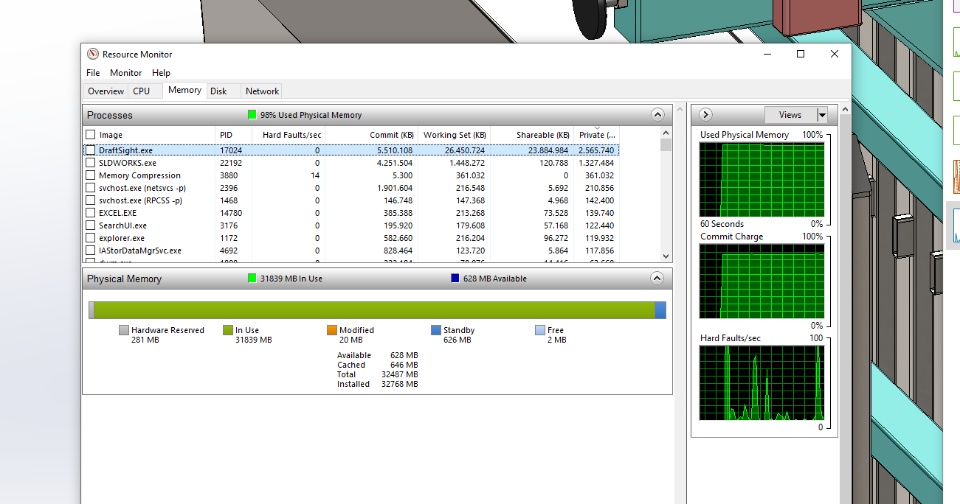Switch to the Overview tab
This screenshot has width=960, height=504.
point(105,91)
